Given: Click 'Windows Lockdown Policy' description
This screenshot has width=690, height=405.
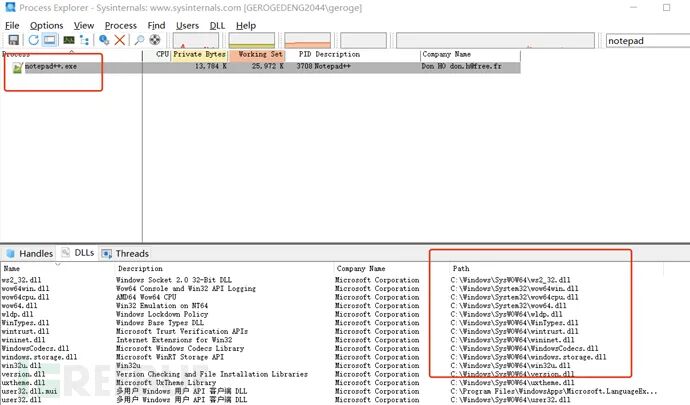Looking at the screenshot, I should (x=162, y=314).
